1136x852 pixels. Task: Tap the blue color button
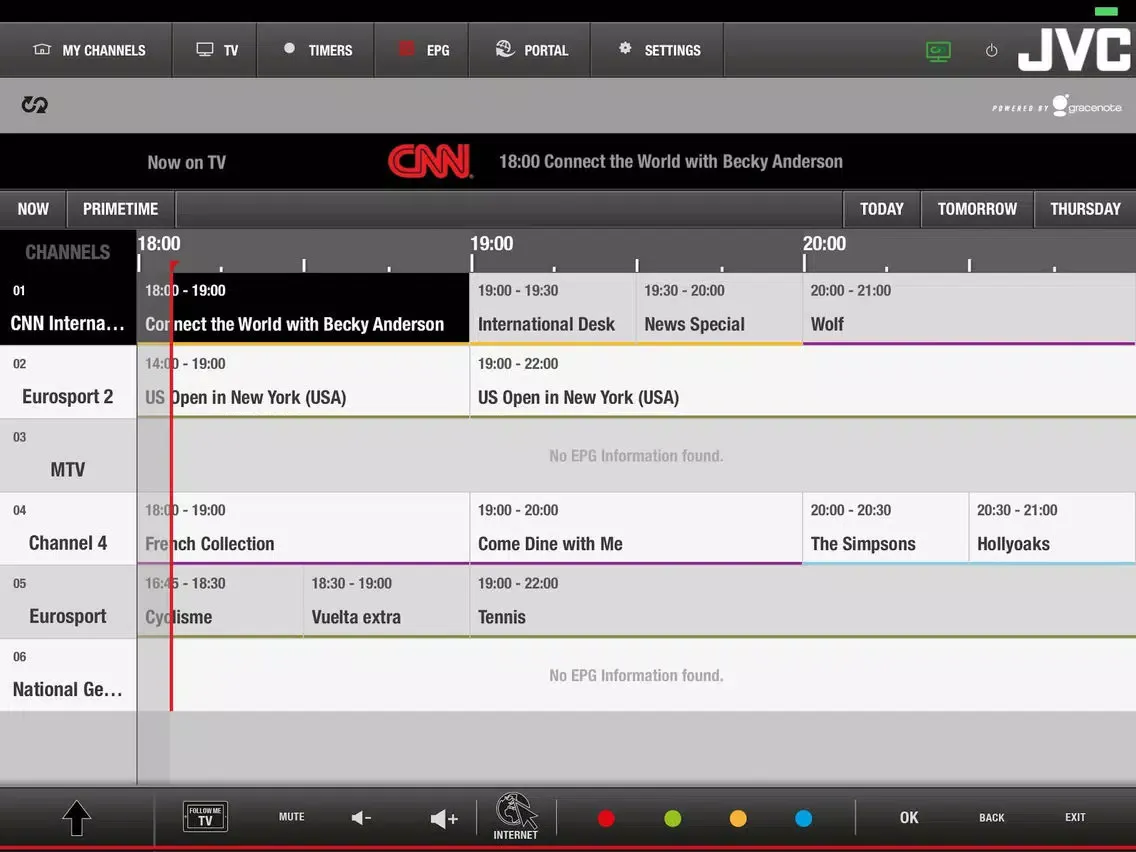(803, 818)
